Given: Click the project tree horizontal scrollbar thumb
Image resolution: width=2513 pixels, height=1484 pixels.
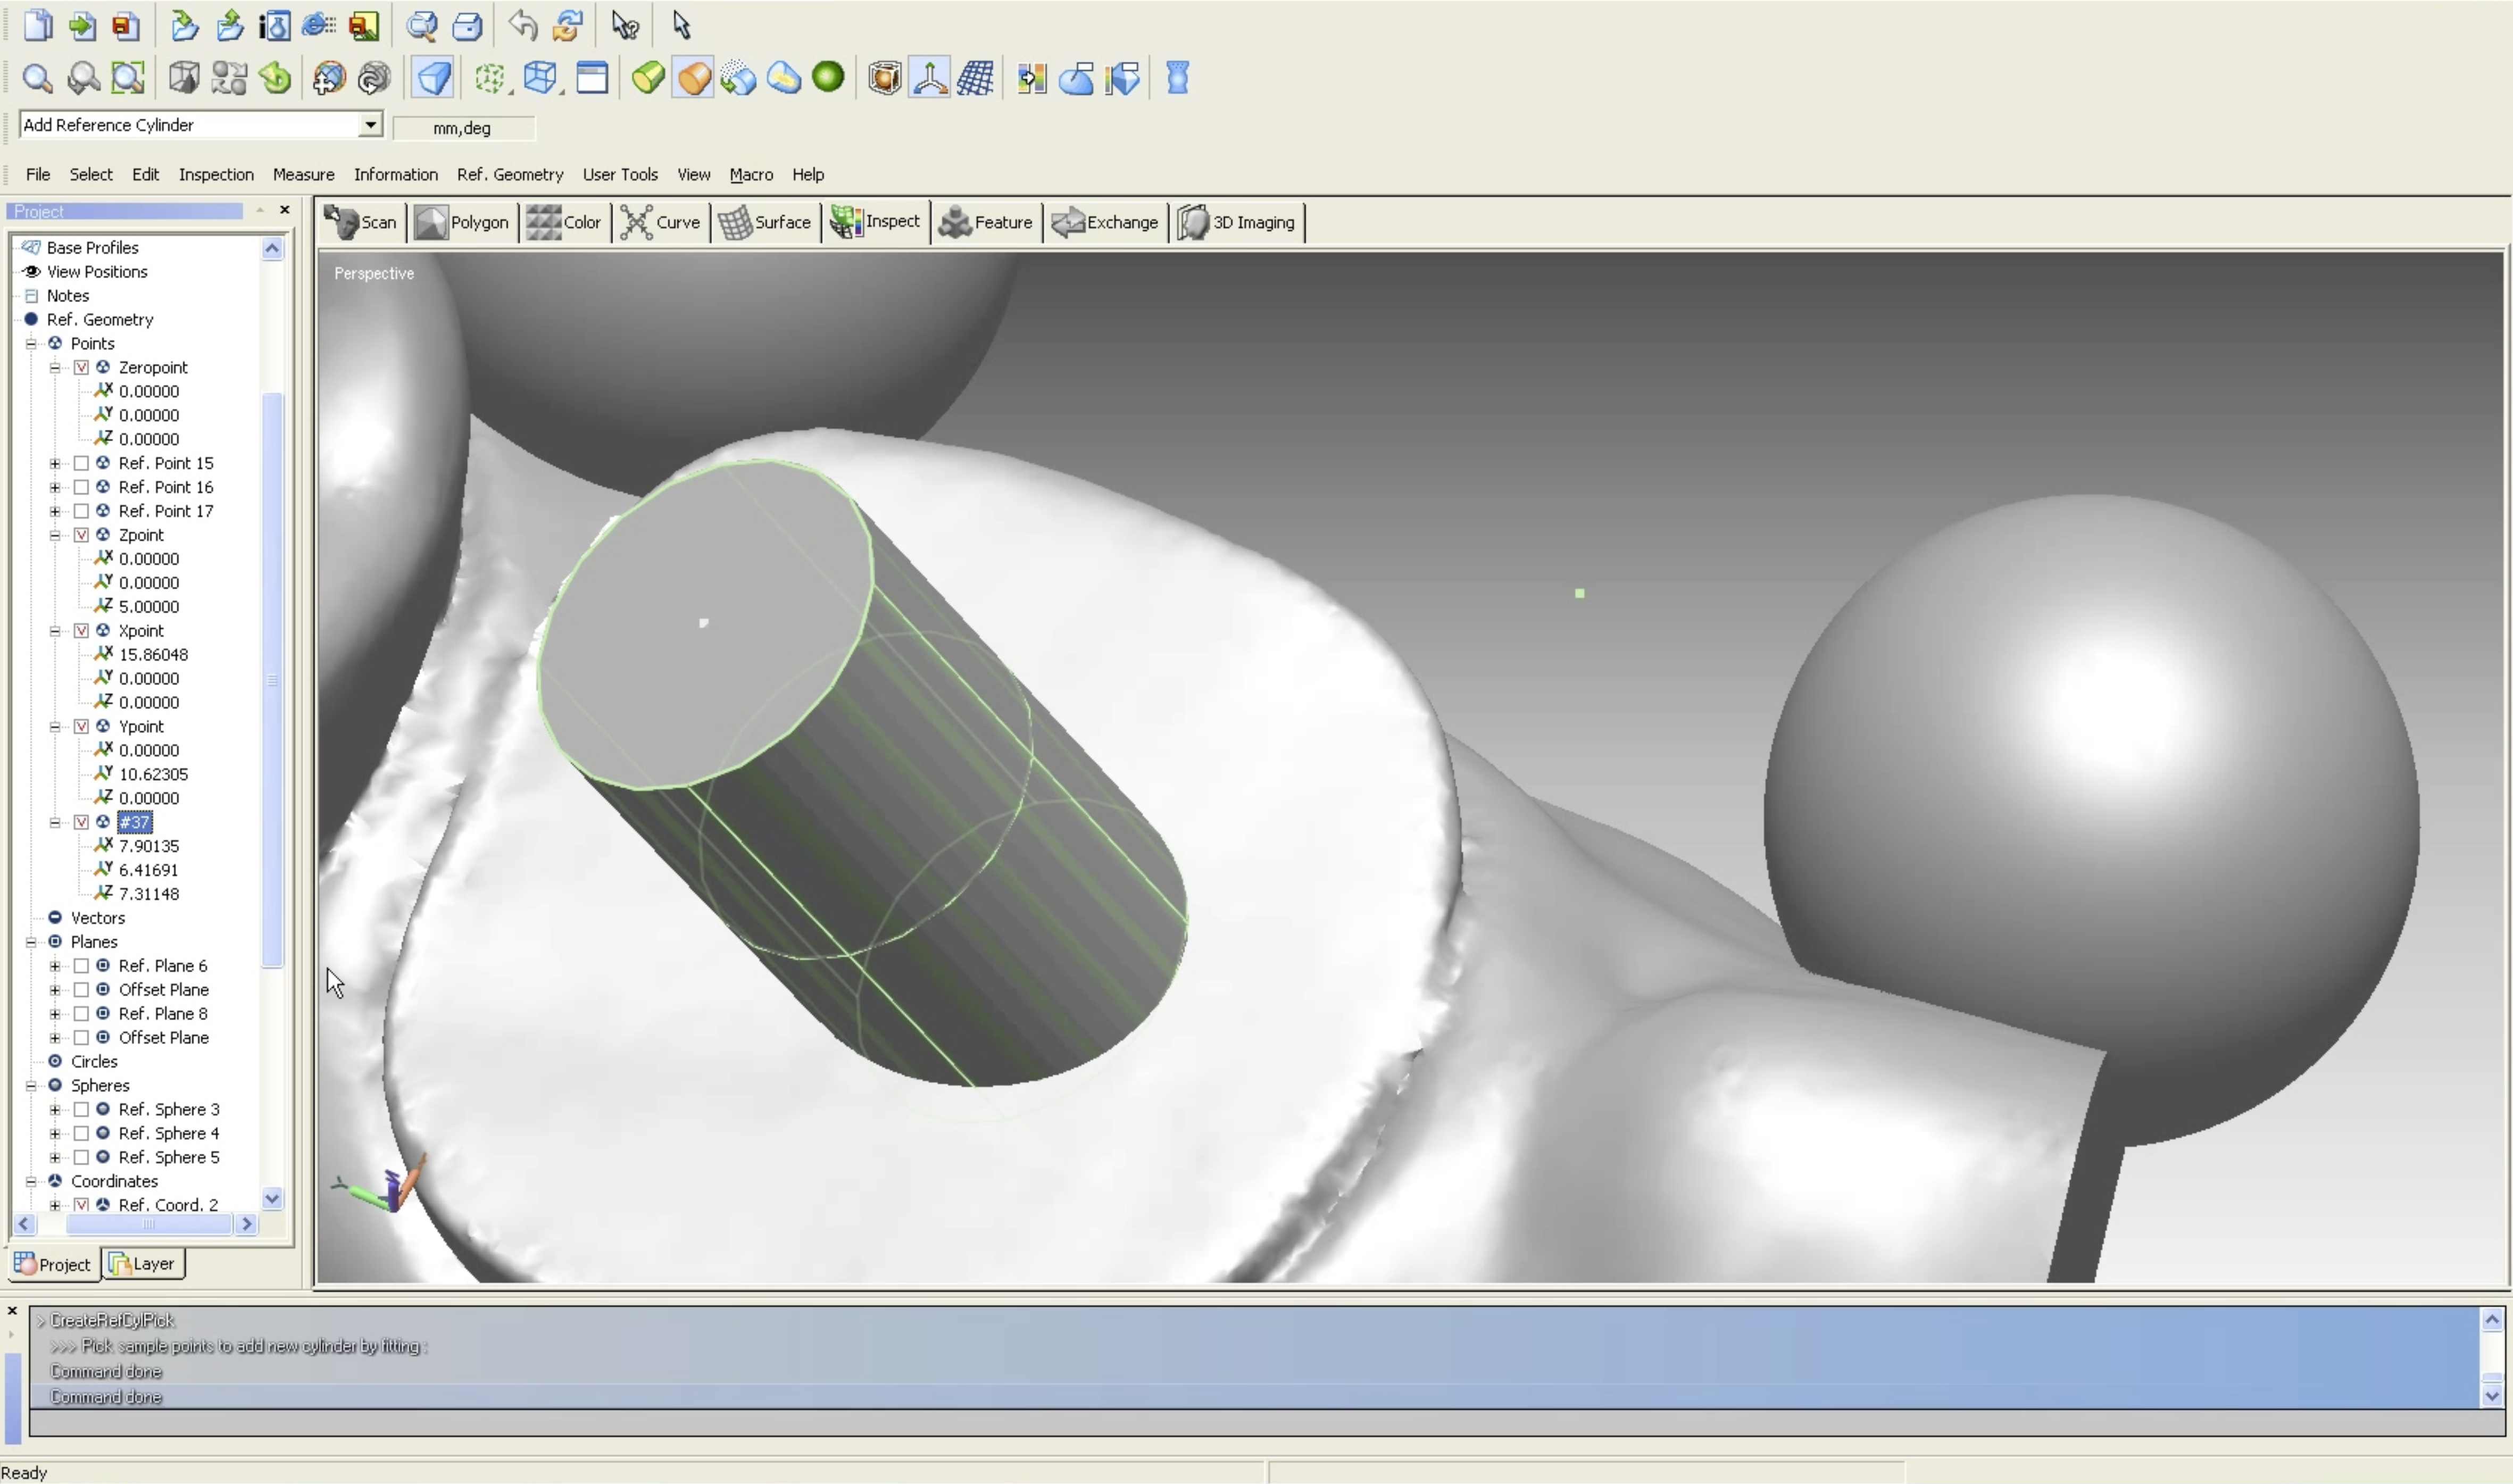Looking at the screenshot, I should 148,1224.
